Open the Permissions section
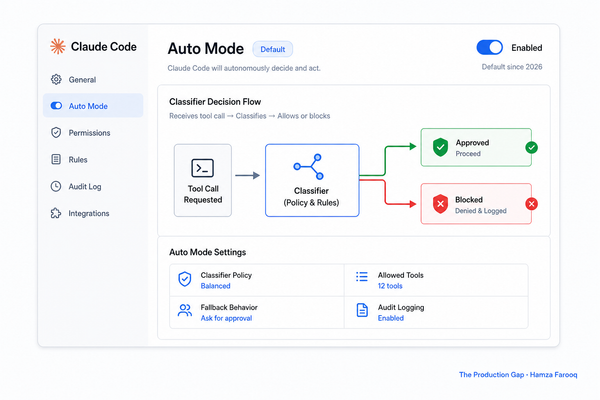Screen dimensions: 600x400 (x=93, y=132)
